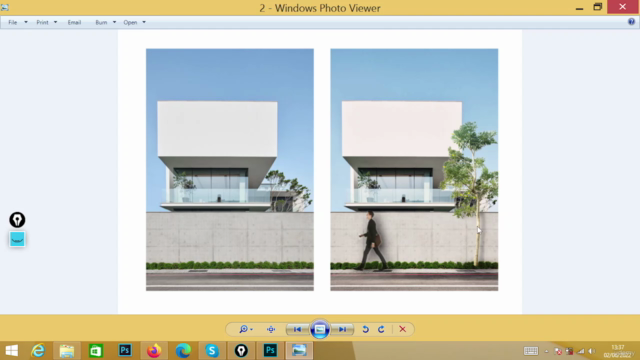The width and height of the screenshot is (640, 360).
Task: Click the left building photo
Action: pyautogui.click(x=230, y=170)
